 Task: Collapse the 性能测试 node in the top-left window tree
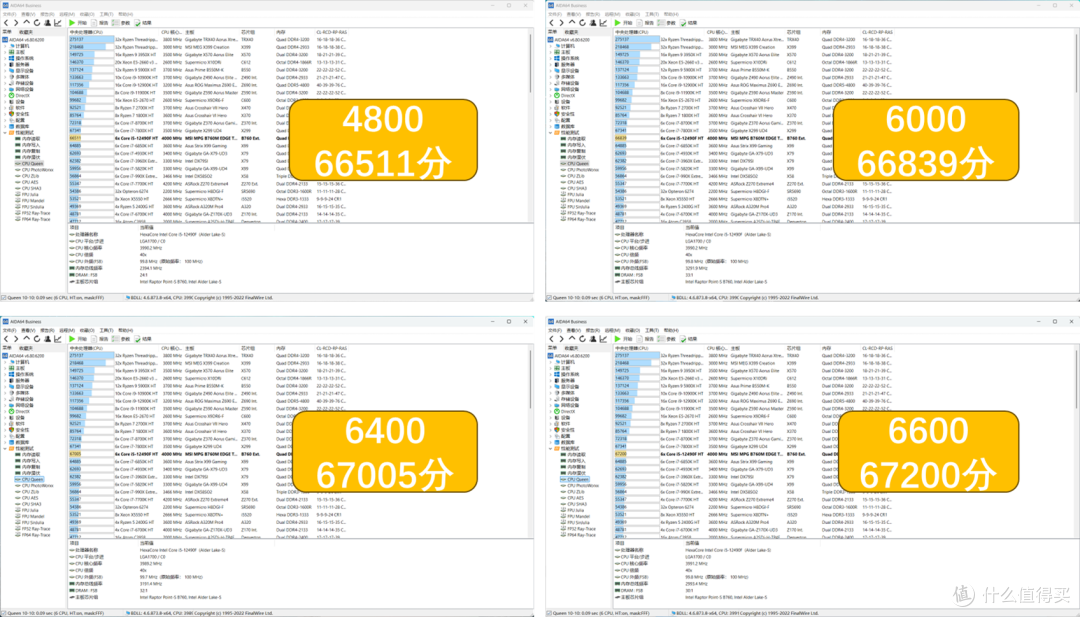[6, 133]
